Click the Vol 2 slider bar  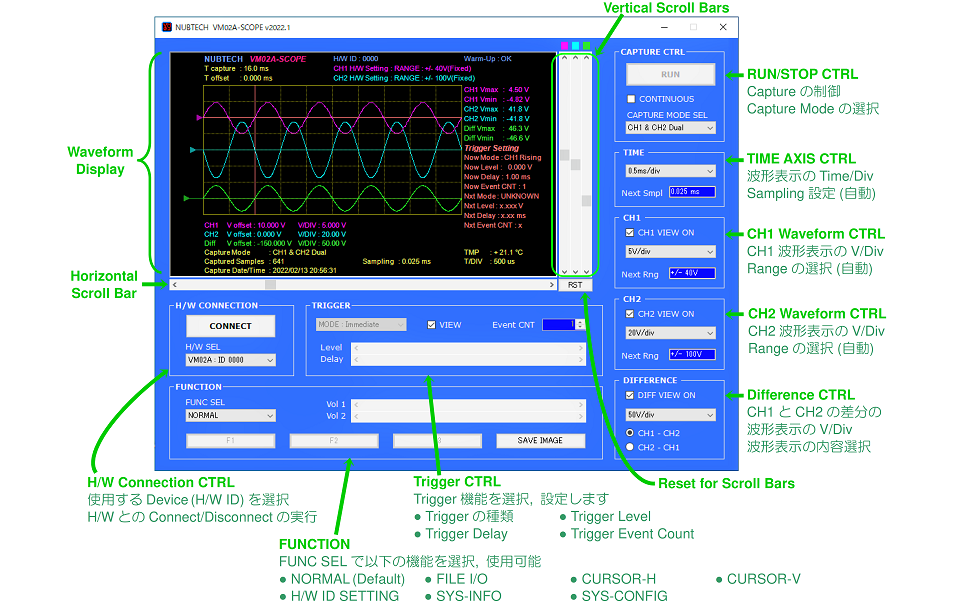tap(468, 416)
